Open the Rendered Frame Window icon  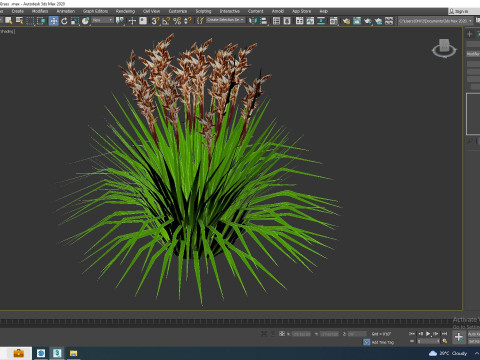pos(357,21)
